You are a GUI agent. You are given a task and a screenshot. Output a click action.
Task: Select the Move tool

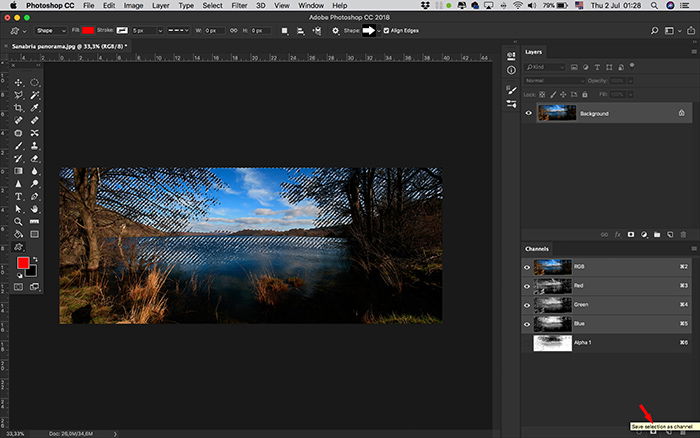click(18, 82)
